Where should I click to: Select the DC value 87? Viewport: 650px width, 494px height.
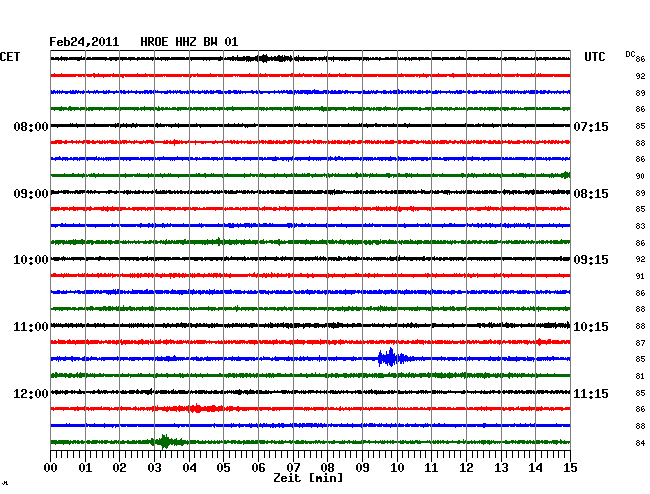click(x=640, y=343)
